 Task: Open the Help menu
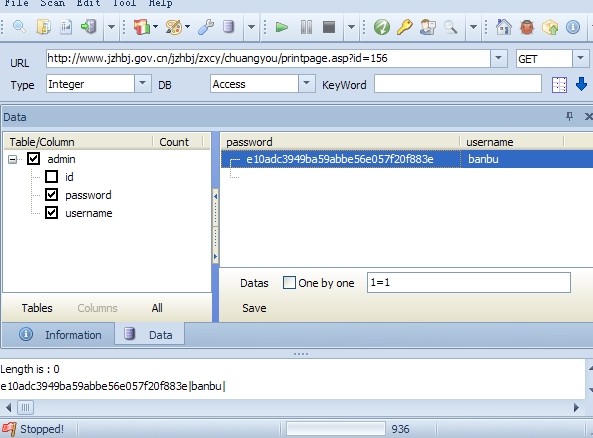tap(161, 3)
